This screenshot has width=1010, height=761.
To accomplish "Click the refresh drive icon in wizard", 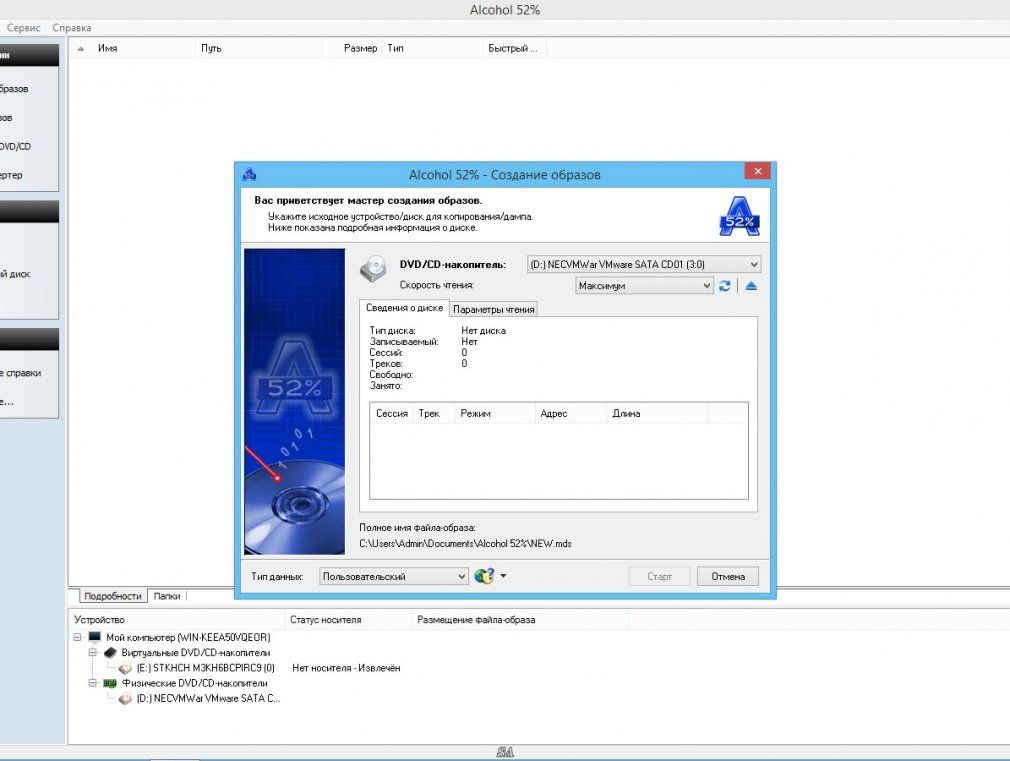I will (x=725, y=285).
